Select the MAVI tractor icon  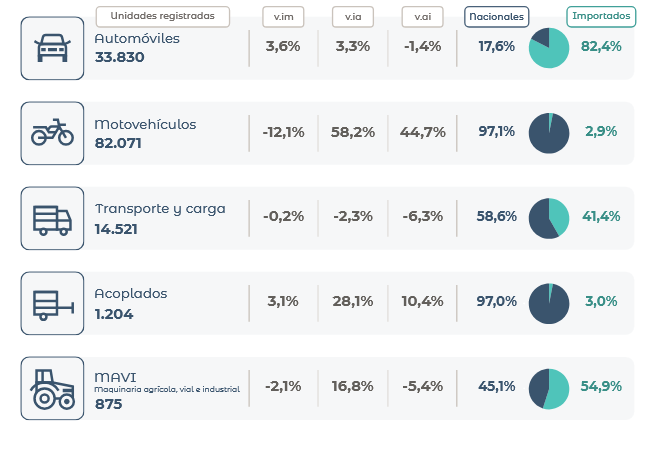click(52, 388)
